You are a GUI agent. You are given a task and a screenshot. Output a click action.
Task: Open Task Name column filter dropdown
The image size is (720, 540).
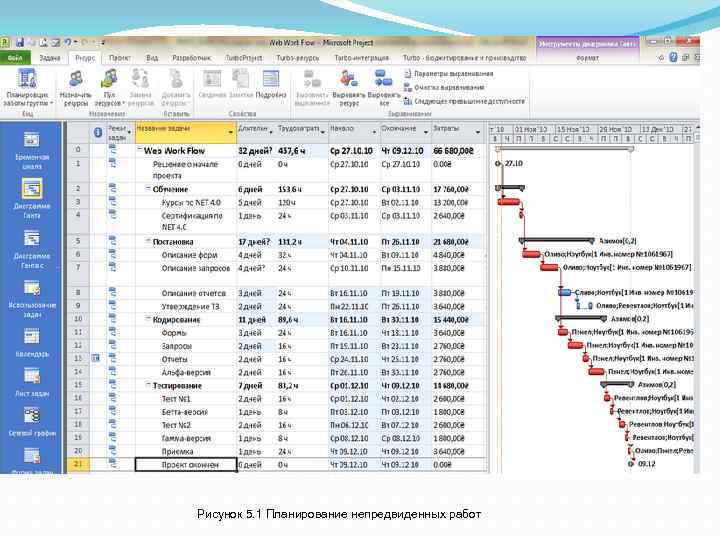point(231,132)
